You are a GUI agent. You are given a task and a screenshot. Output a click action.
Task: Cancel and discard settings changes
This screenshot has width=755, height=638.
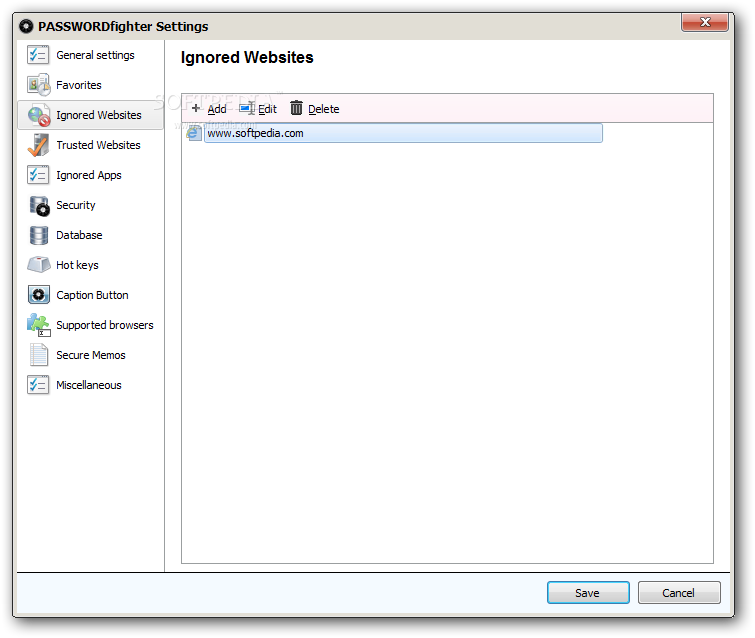[x=679, y=593]
